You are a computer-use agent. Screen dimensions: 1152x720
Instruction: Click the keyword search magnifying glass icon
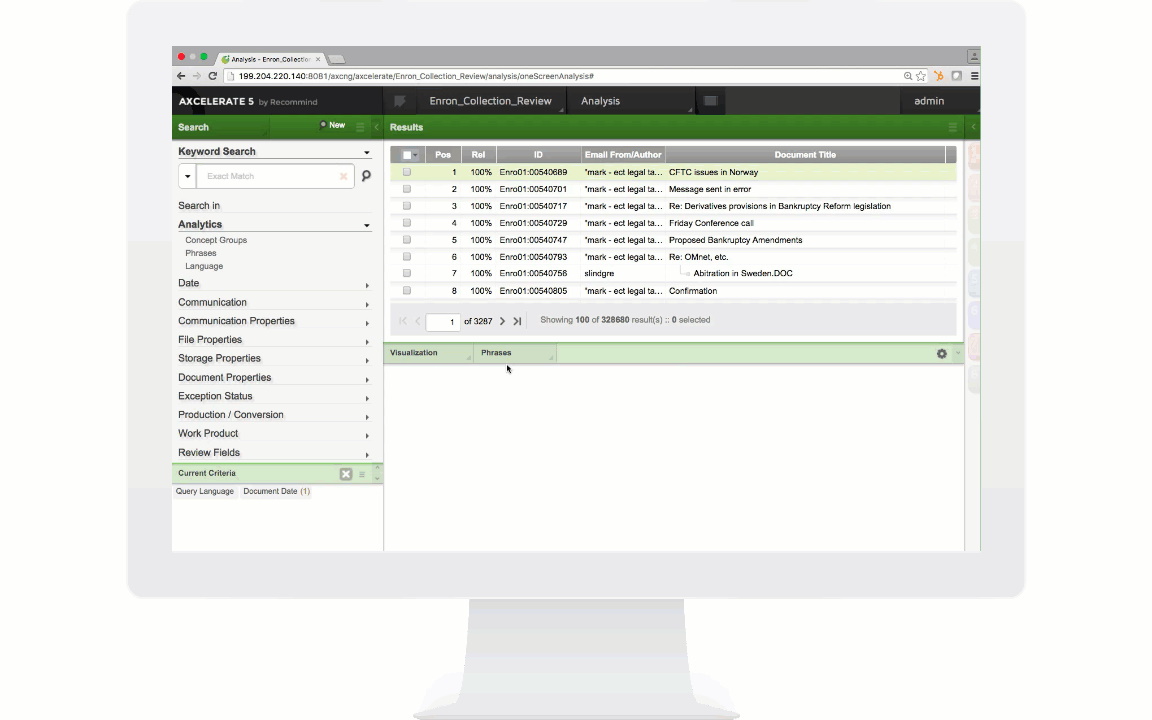[366, 176]
